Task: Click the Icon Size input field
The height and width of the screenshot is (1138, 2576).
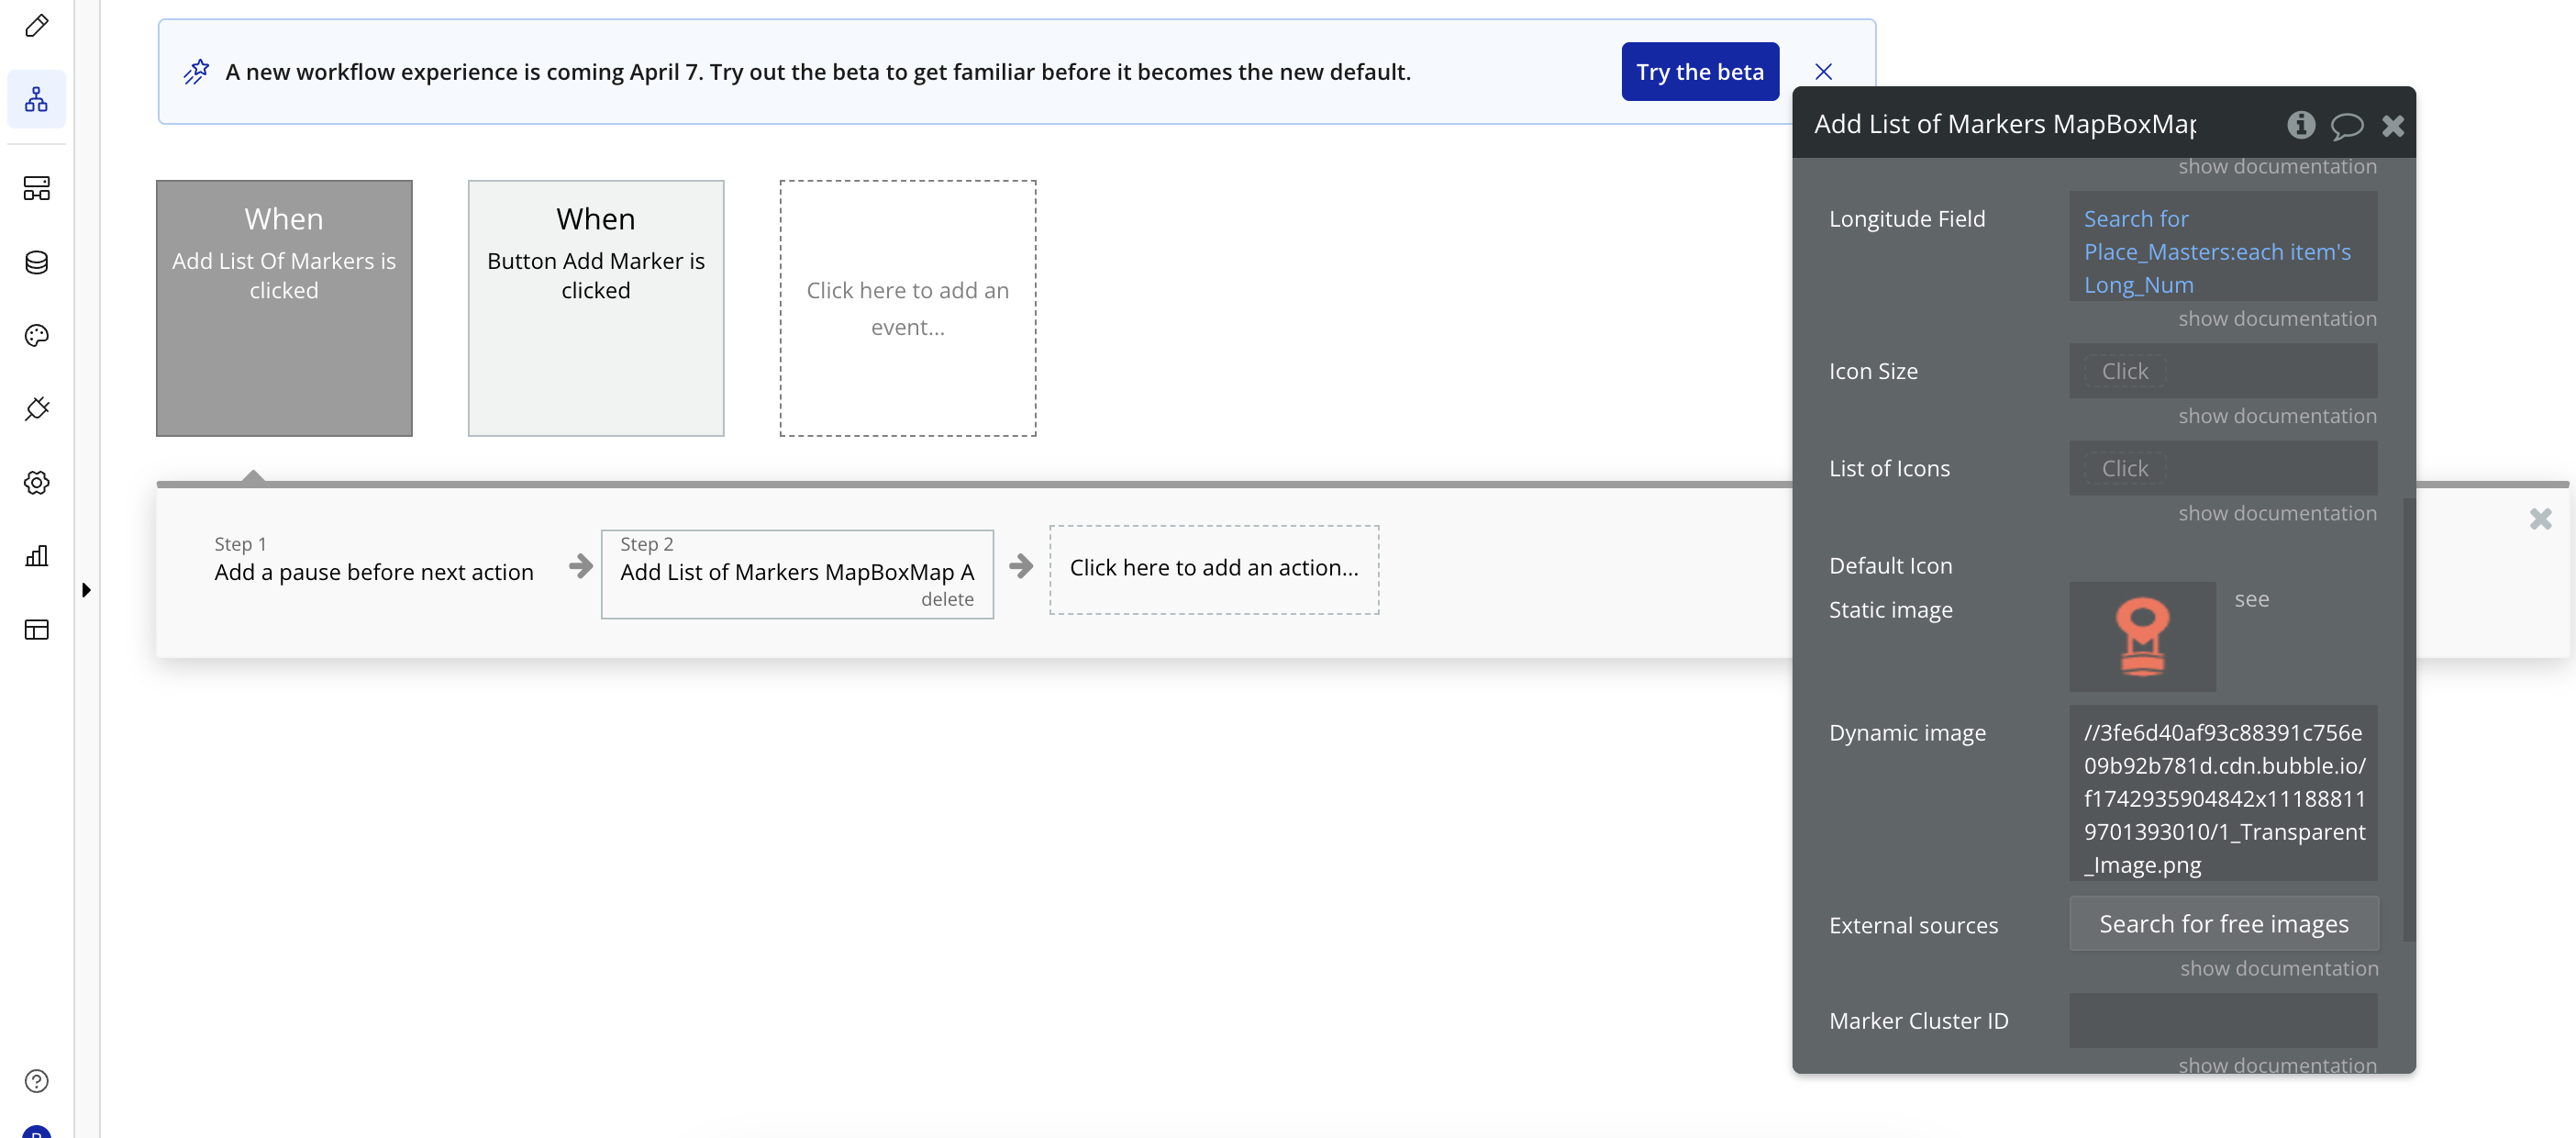Action: pos(2223,371)
